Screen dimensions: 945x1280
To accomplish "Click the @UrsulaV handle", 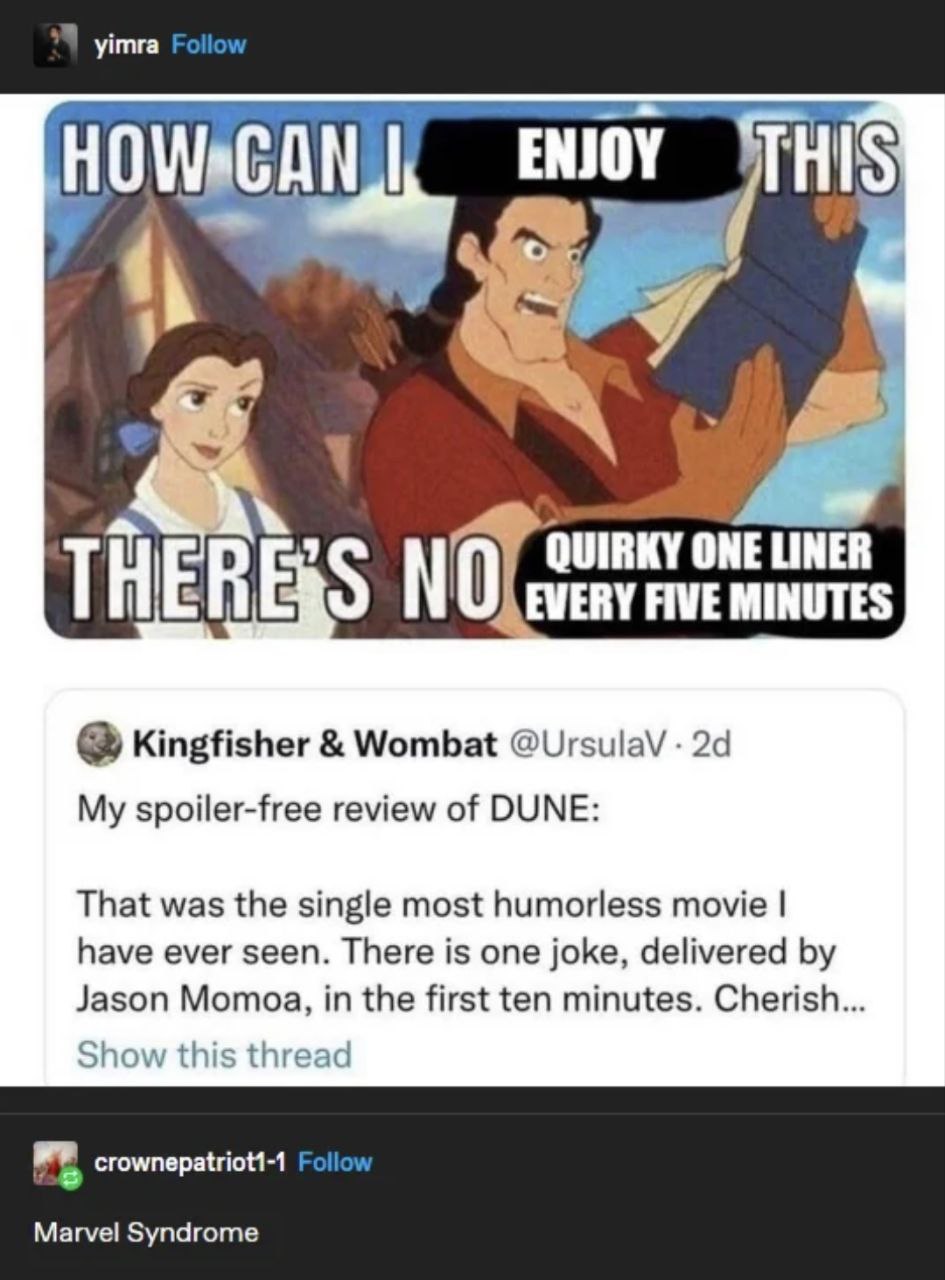I will [x=581, y=745].
